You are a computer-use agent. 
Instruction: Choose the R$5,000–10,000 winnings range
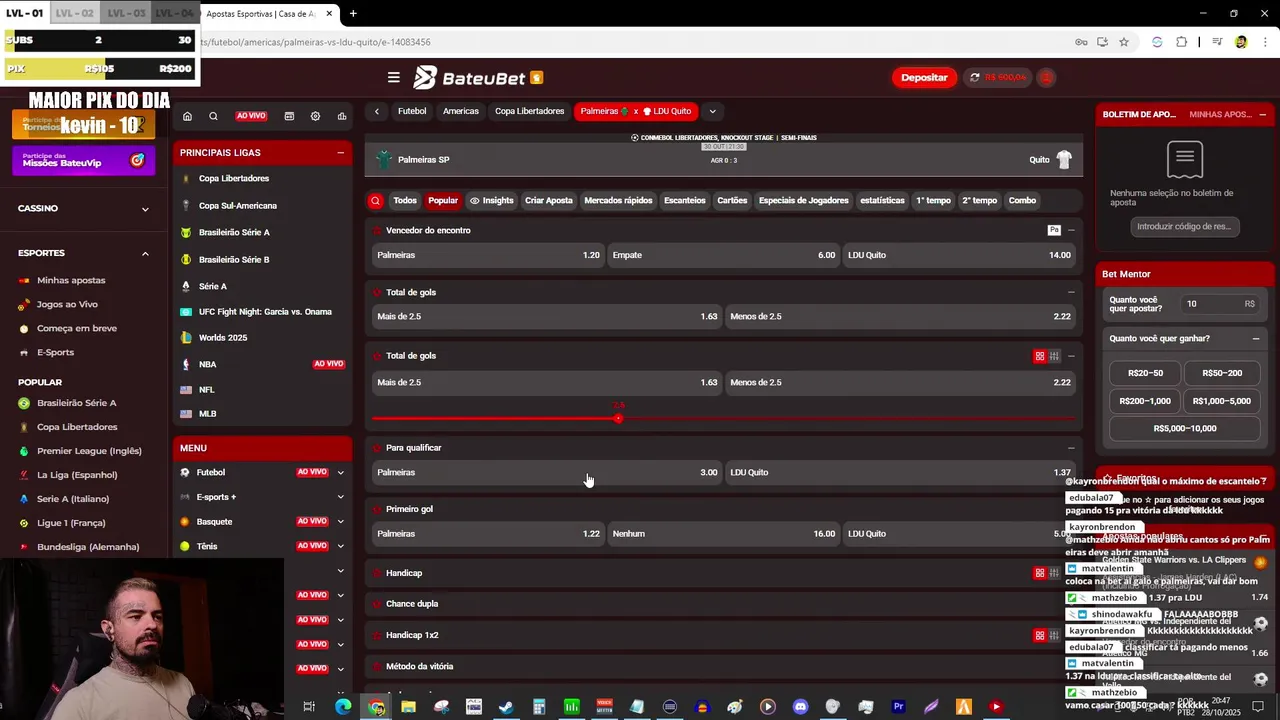[1185, 428]
